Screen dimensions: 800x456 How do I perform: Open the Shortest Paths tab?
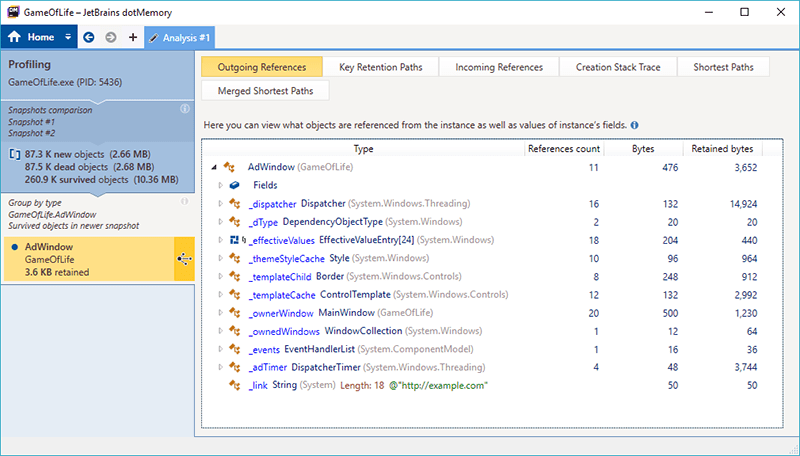pos(723,67)
